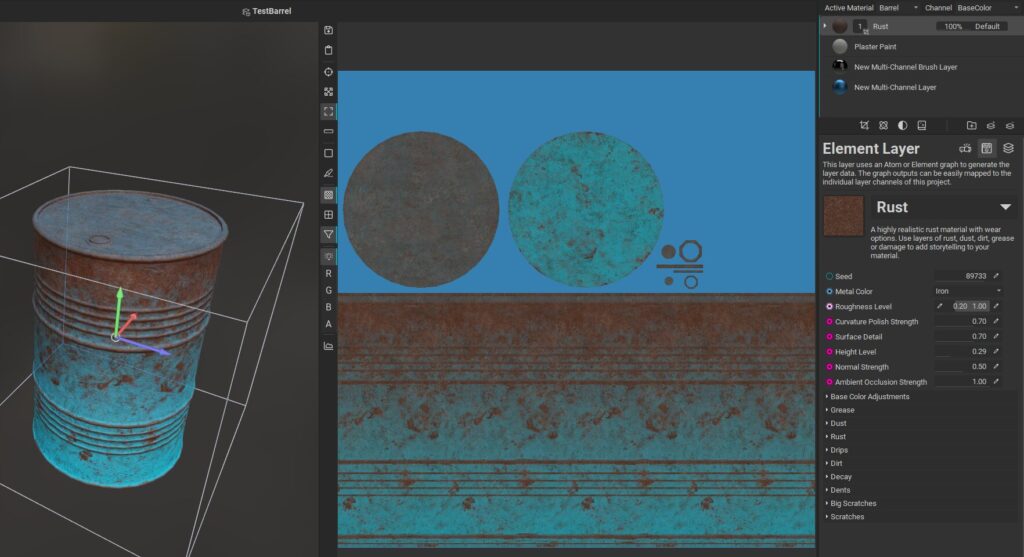The image size is (1024, 557).
Task: Click the funnel filter icon
Action: pos(328,234)
